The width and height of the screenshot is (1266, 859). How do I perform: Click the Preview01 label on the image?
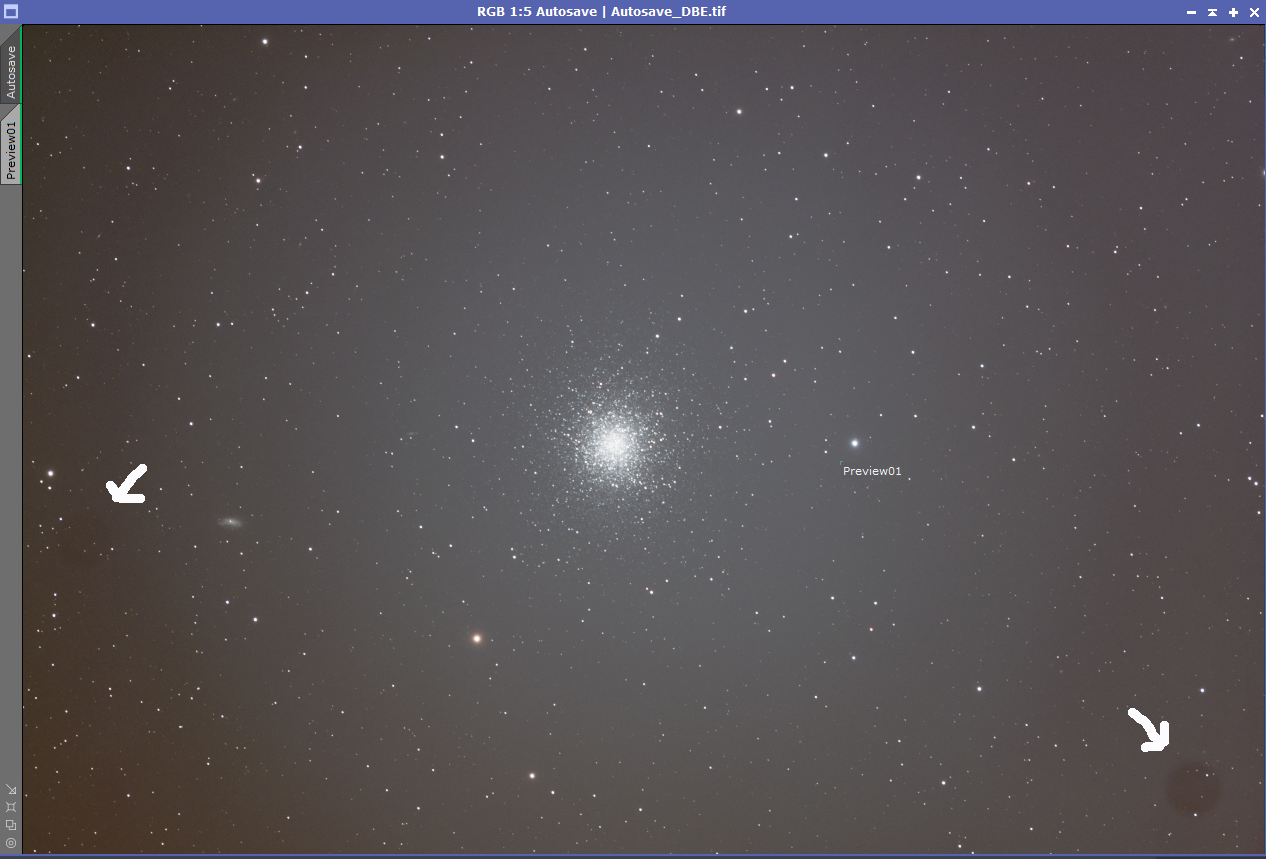click(872, 471)
